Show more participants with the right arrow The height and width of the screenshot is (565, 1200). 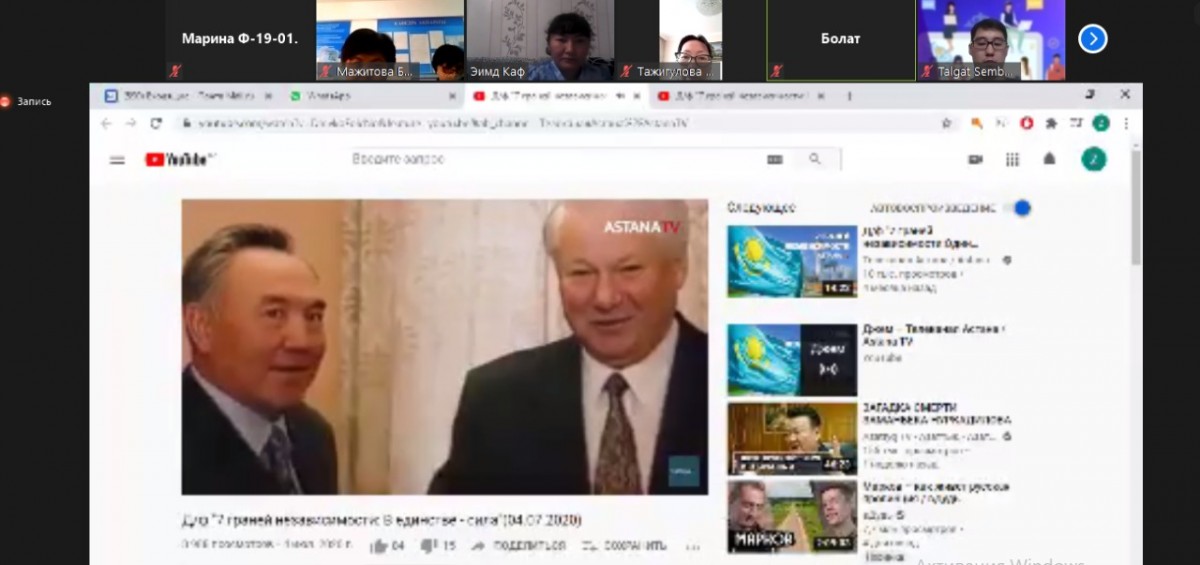1092,39
